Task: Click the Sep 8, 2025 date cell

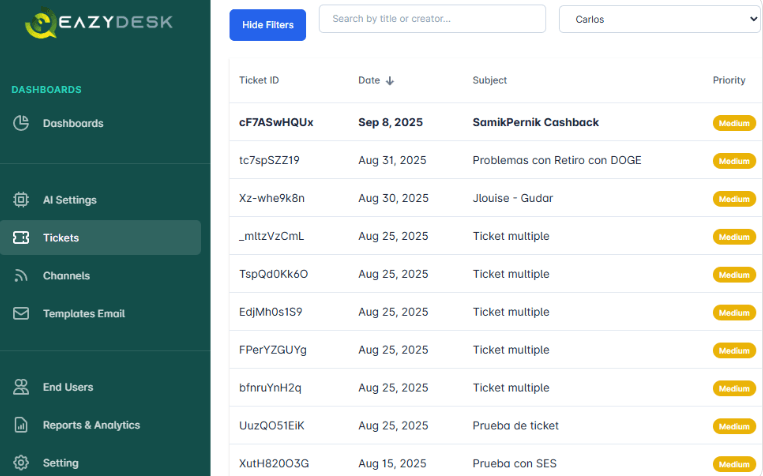Action: pos(390,122)
